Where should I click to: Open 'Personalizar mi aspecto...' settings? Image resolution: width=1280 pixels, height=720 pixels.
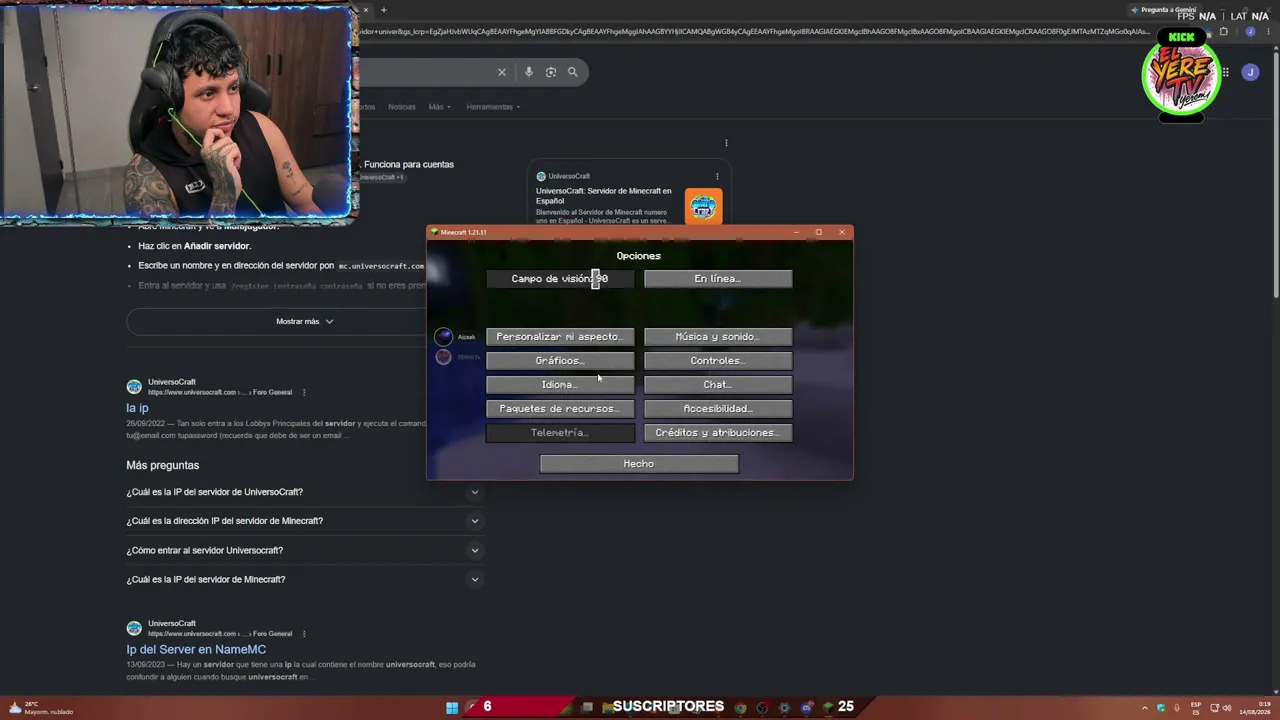tap(560, 337)
